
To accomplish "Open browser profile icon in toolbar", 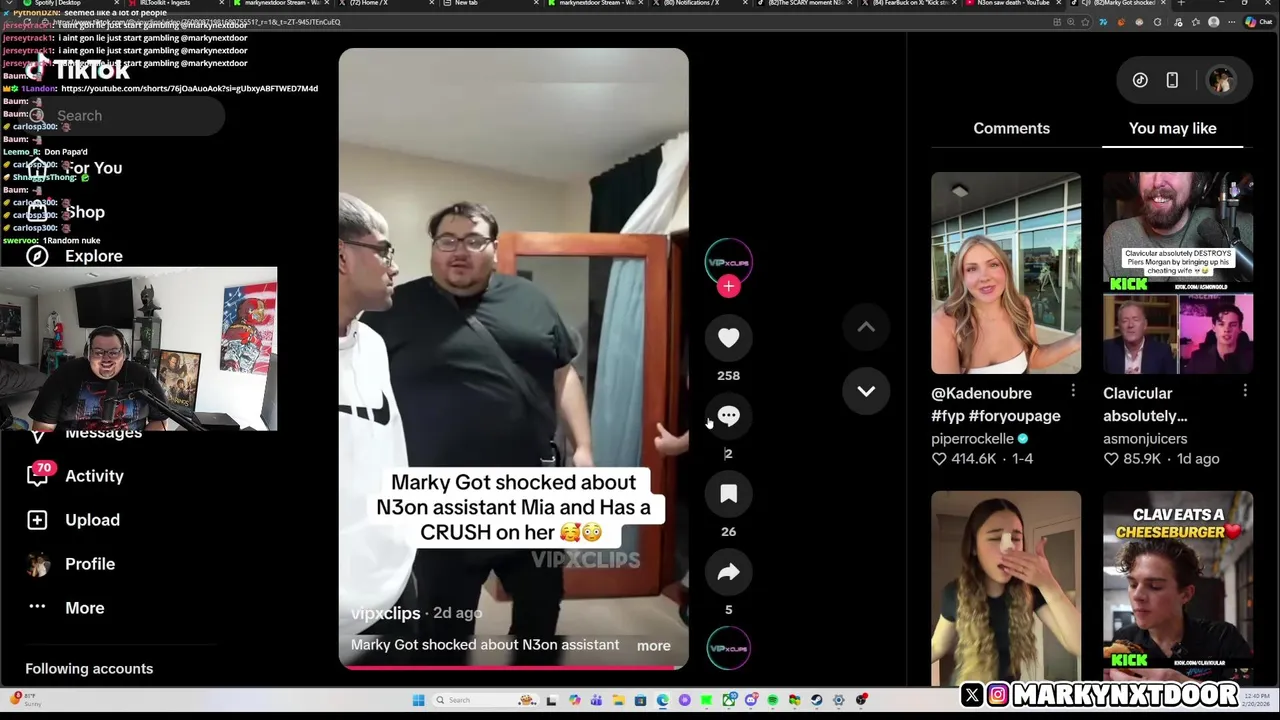I will pos(1213,22).
